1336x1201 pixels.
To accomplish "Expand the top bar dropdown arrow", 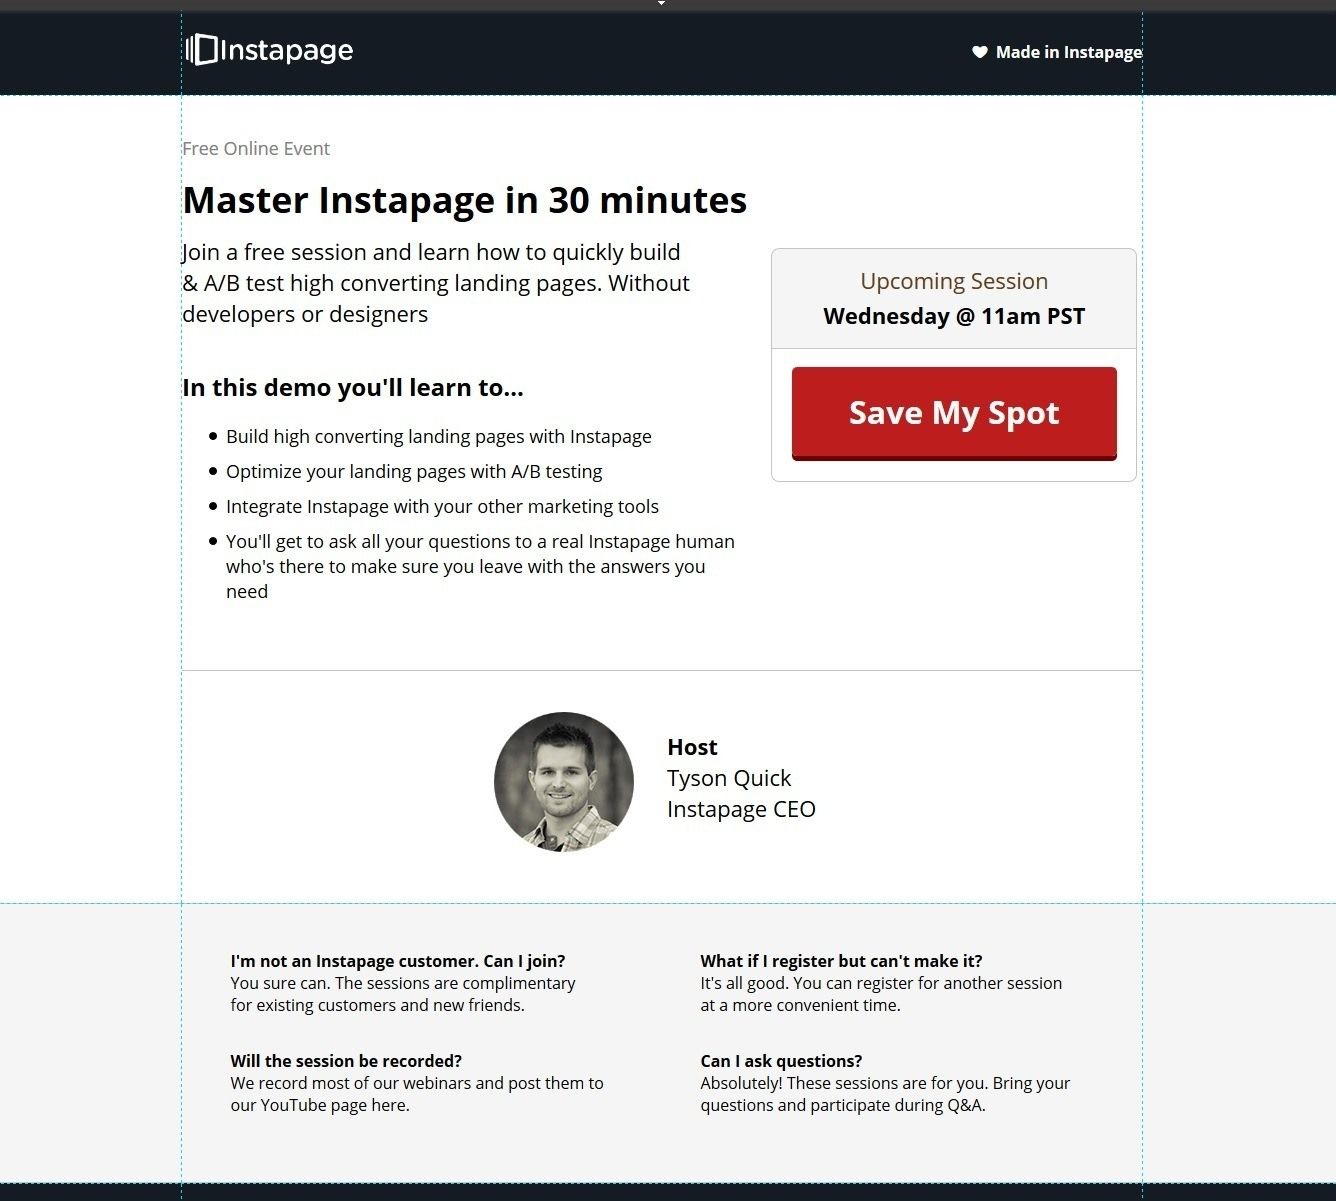I will click(x=661, y=4).
